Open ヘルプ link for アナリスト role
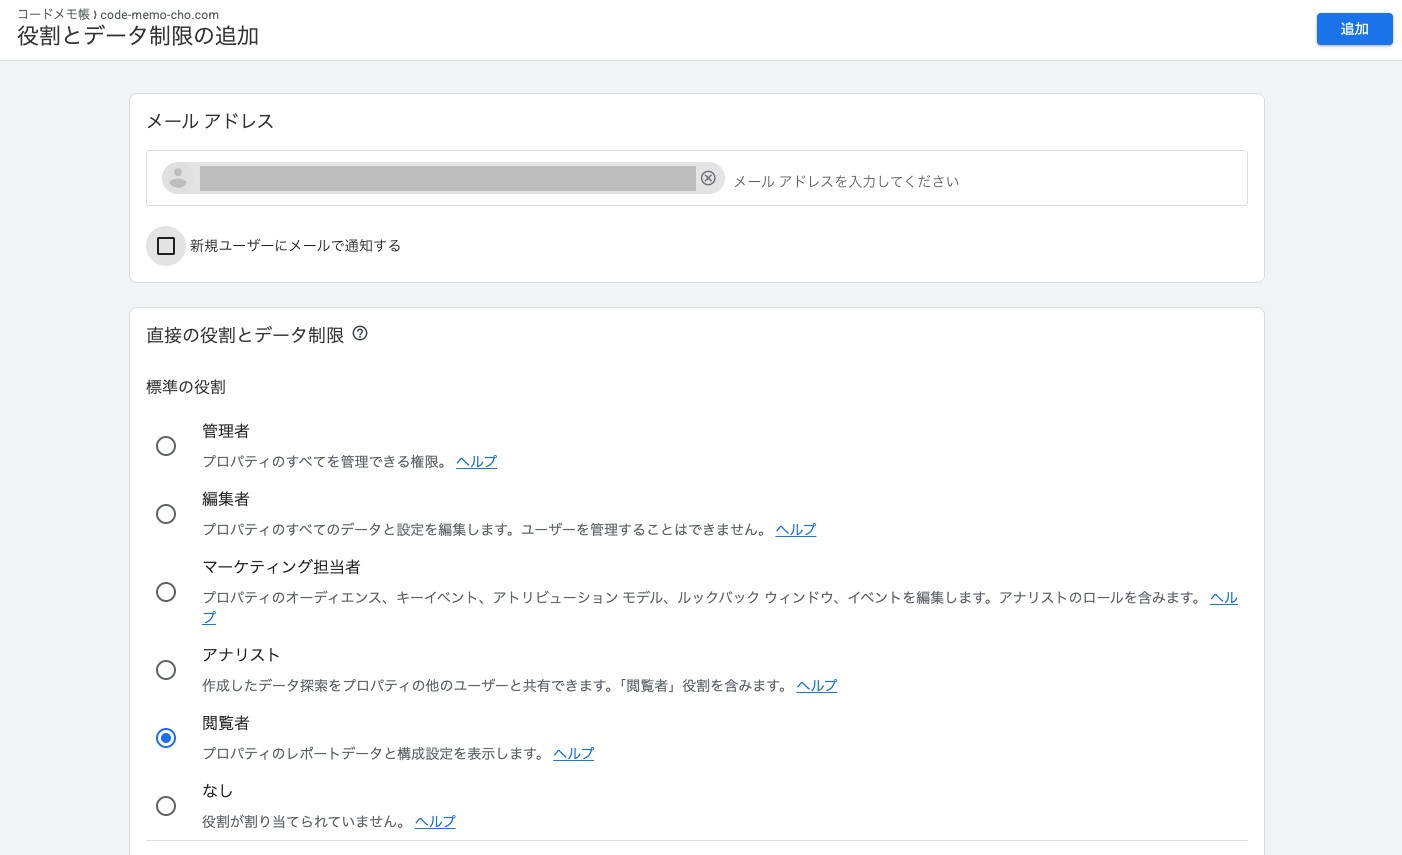1402x855 pixels. tap(817, 686)
